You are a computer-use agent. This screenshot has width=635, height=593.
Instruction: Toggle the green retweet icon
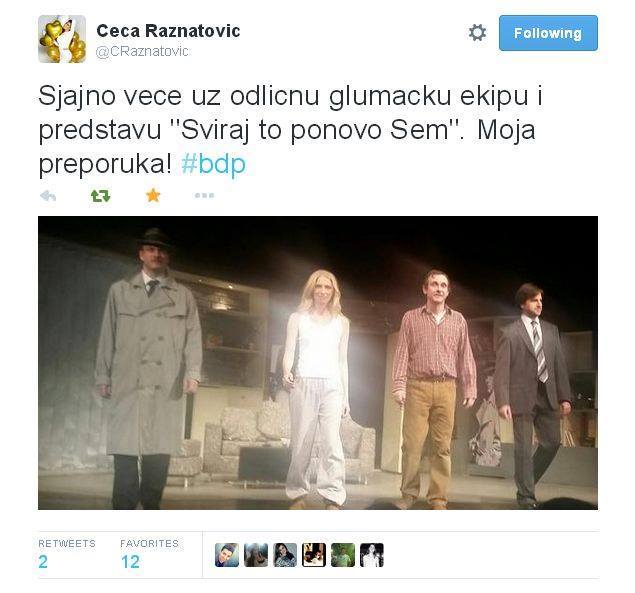pyautogui.click(x=100, y=196)
